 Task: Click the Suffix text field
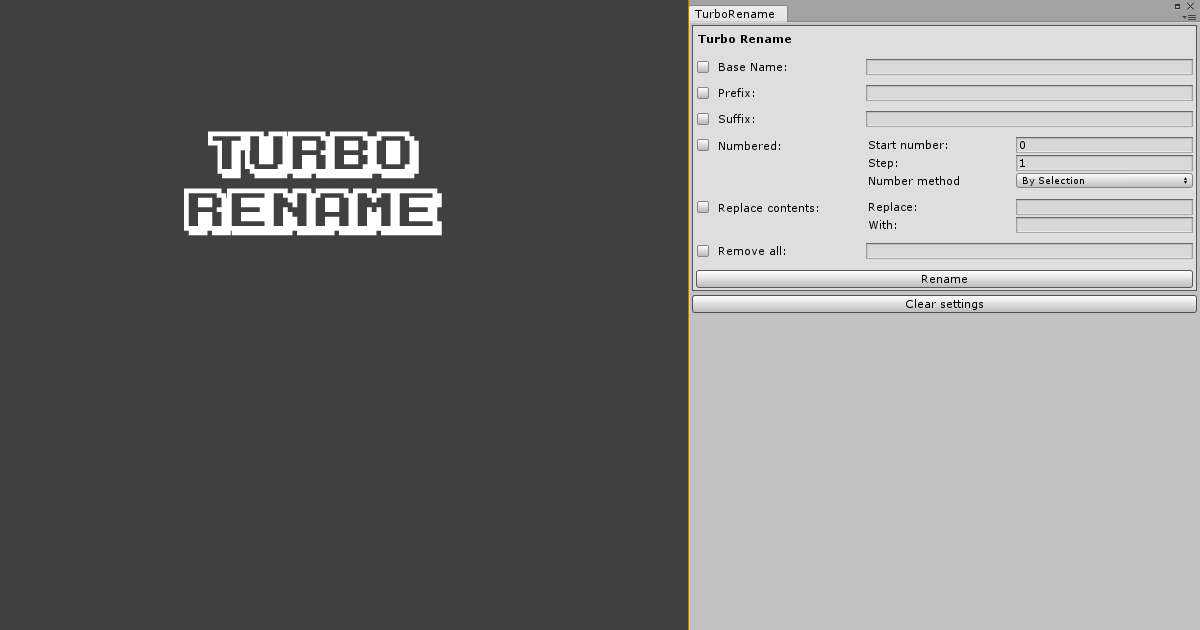click(x=1029, y=118)
